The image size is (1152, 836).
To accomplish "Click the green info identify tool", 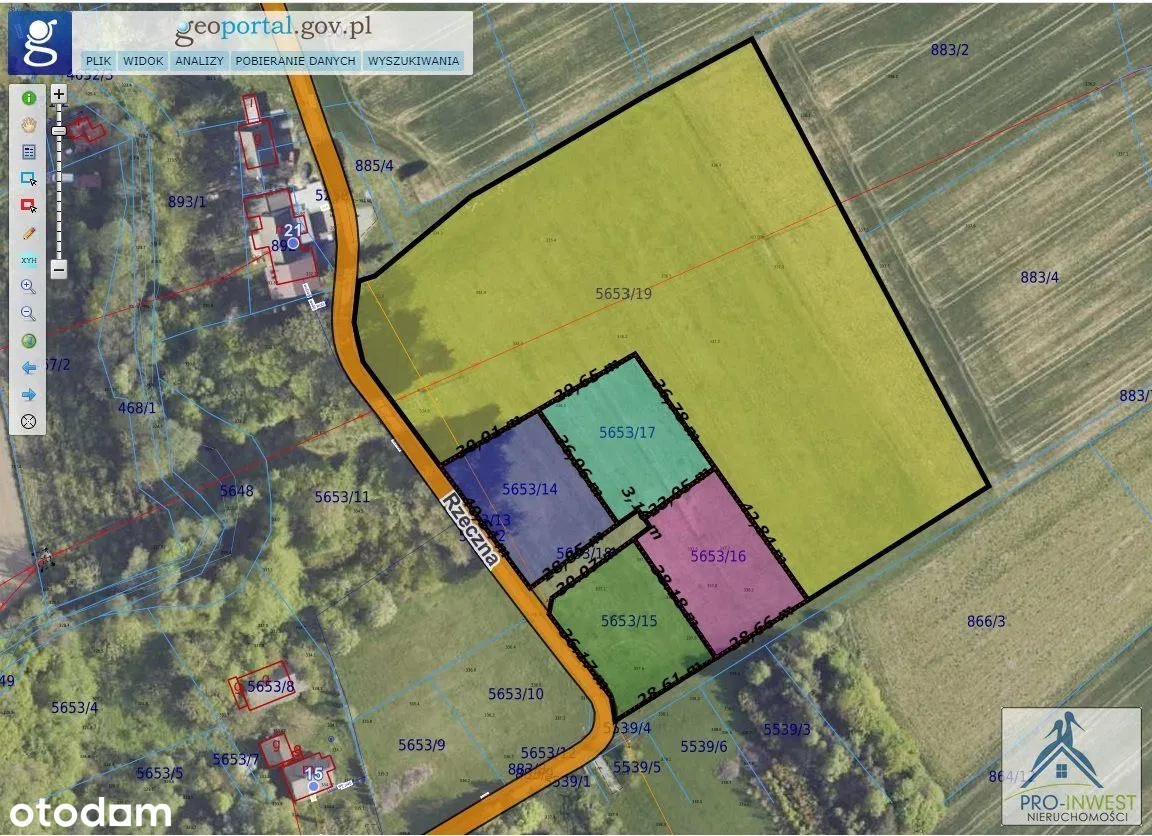I will 28,98.
